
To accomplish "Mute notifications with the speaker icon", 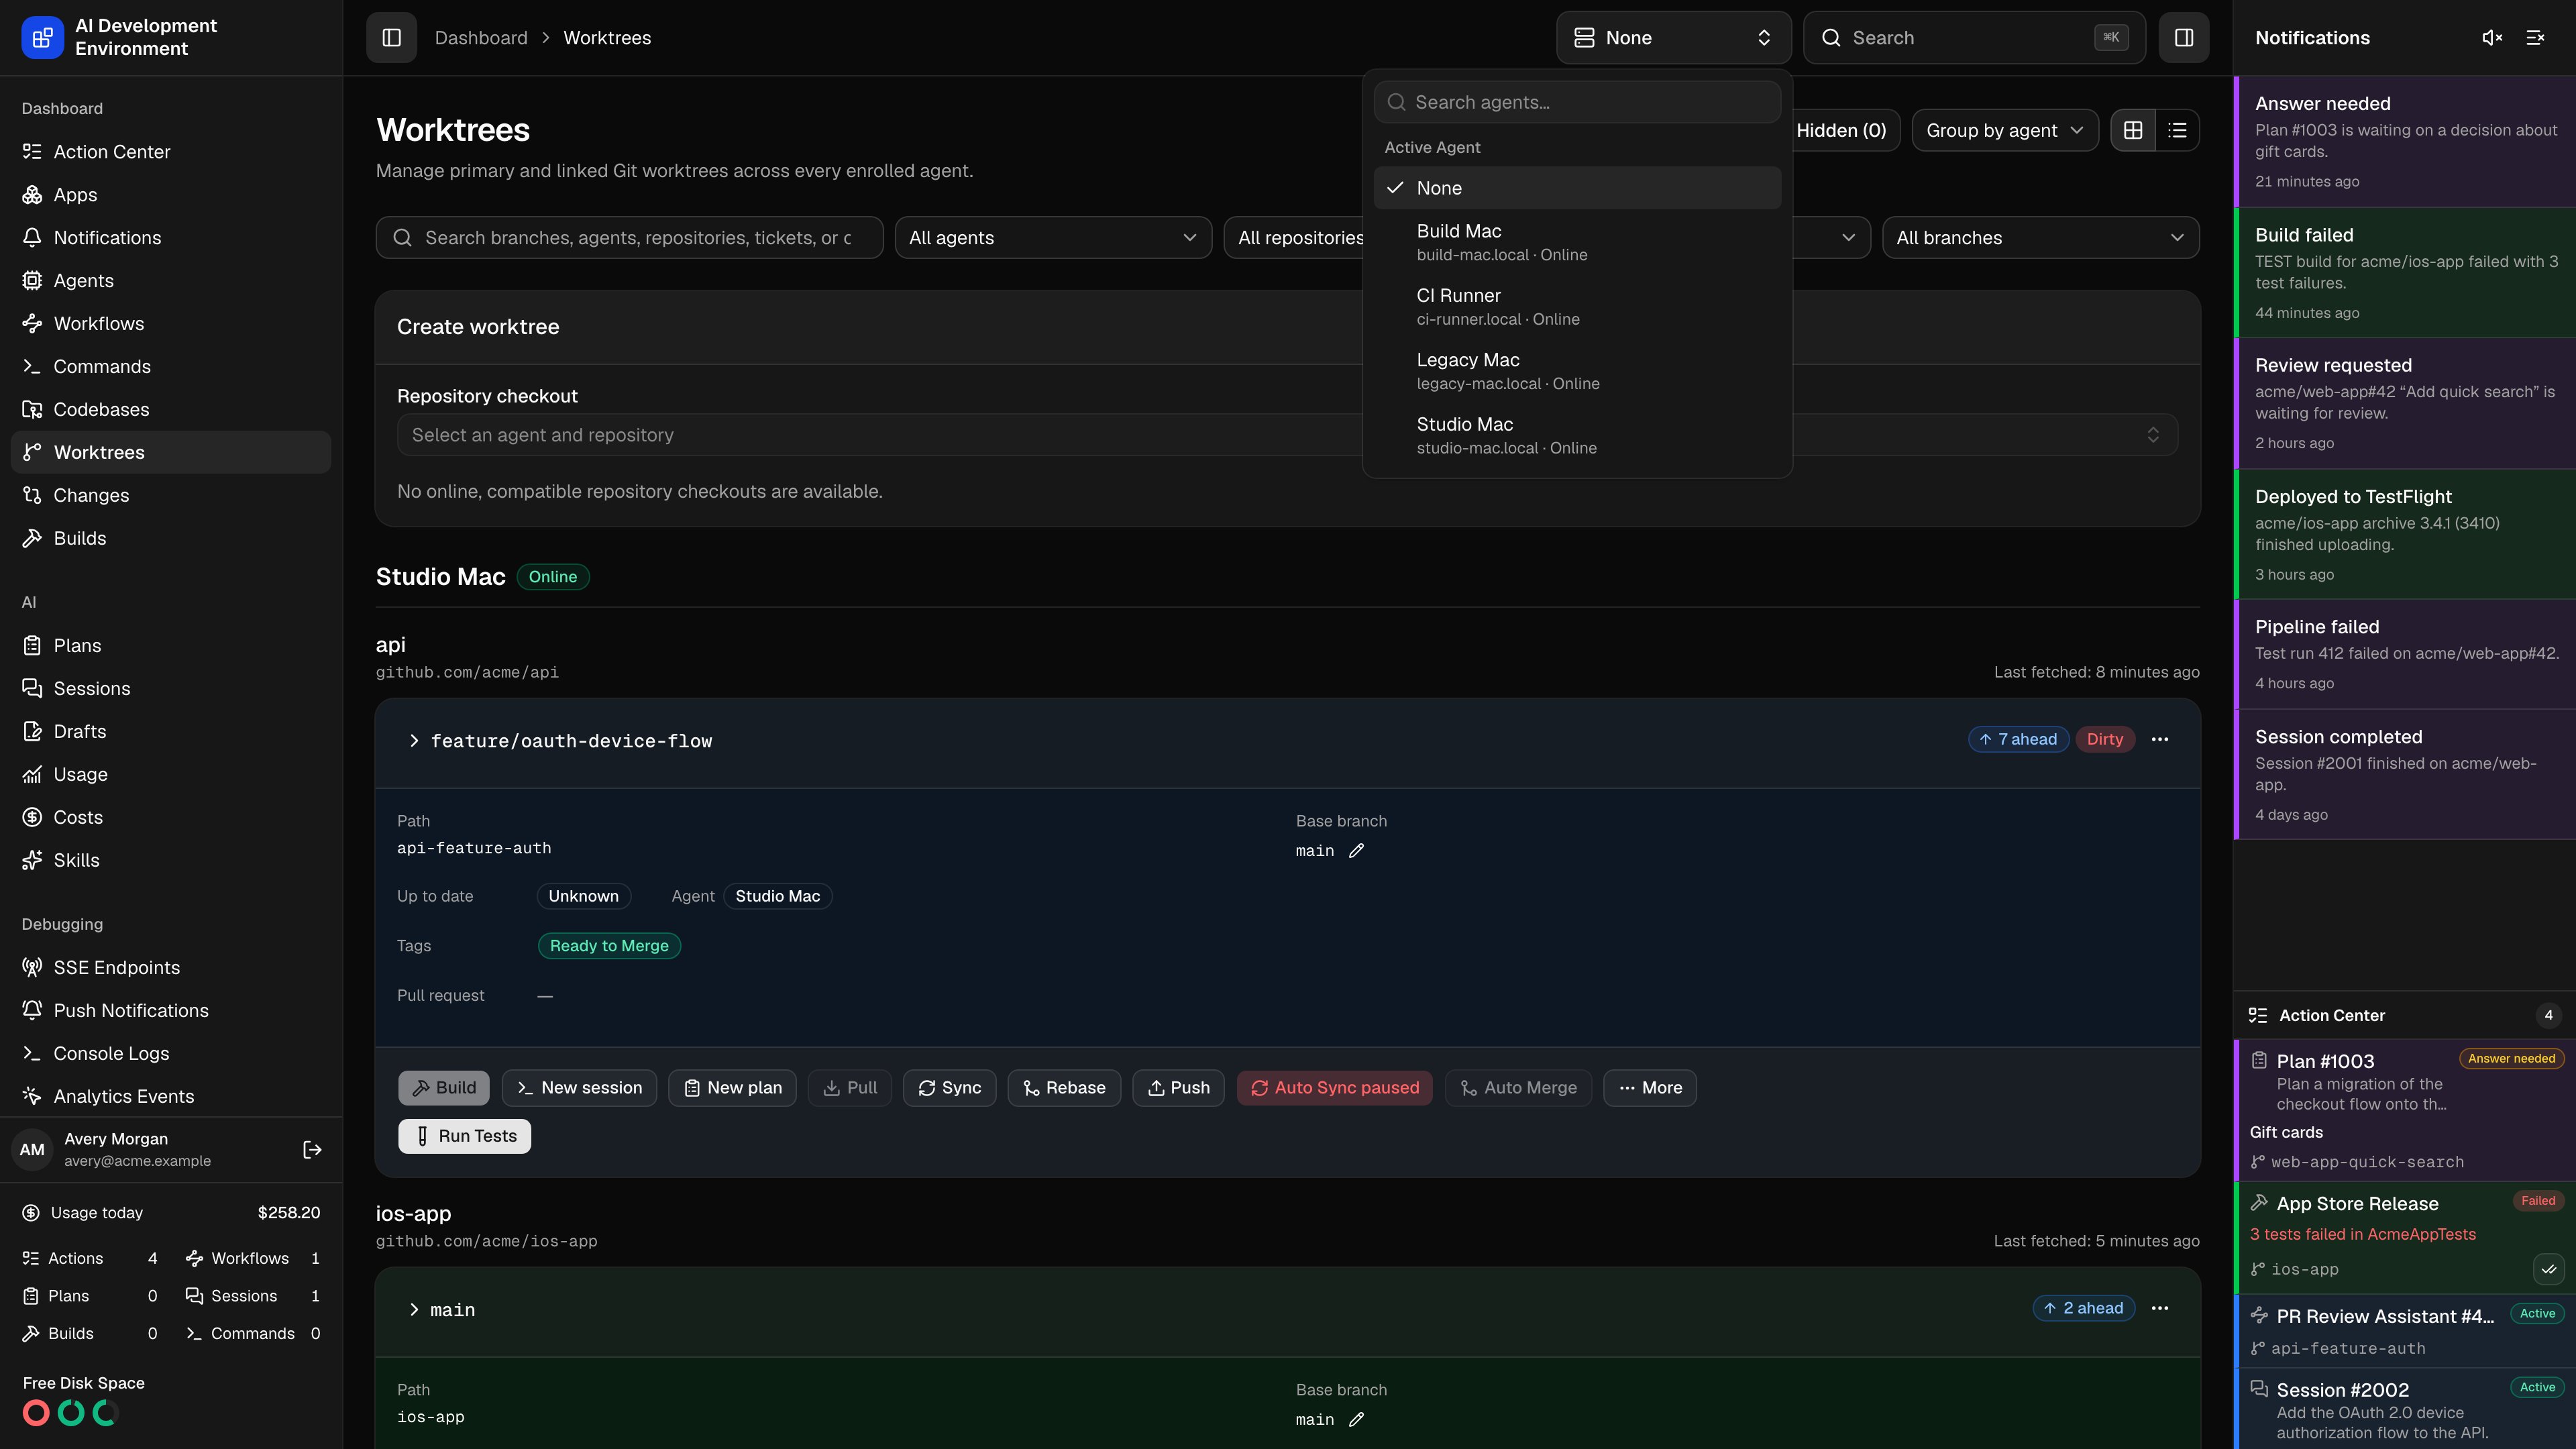I will pos(2492,38).
